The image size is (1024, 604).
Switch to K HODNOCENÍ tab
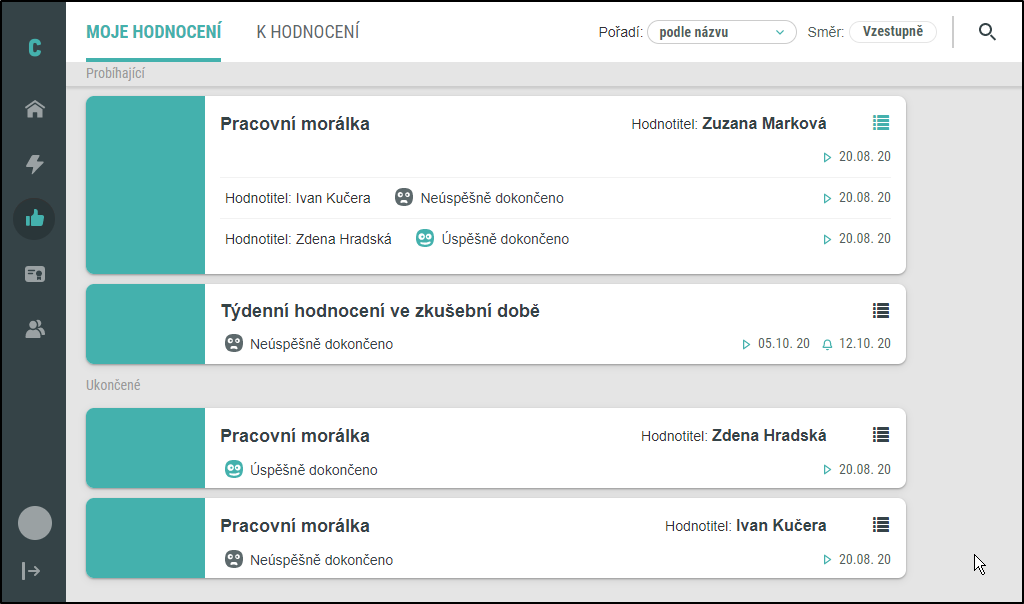(308, 32)
